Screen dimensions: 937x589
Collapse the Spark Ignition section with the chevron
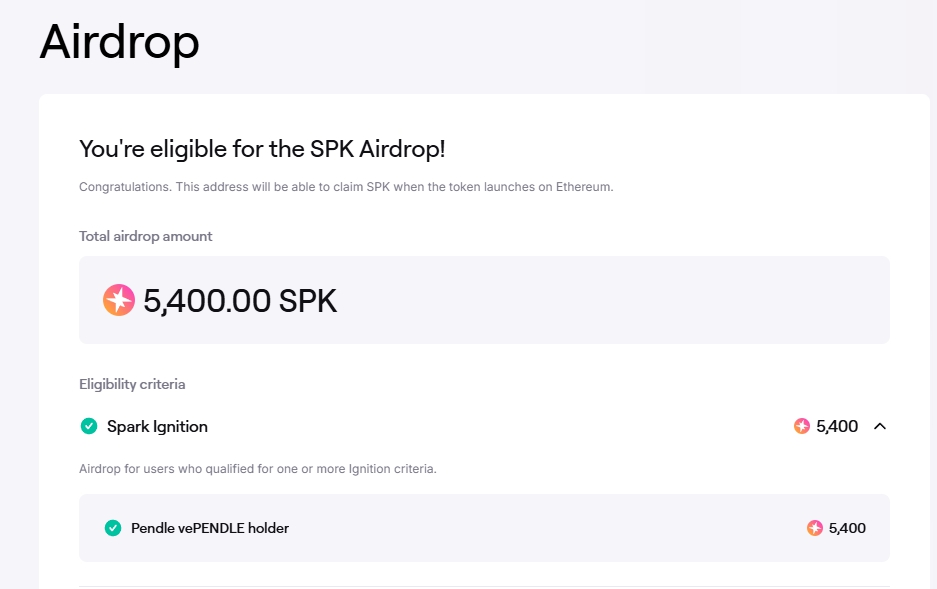pyautogui.click(x=880, y=426)
